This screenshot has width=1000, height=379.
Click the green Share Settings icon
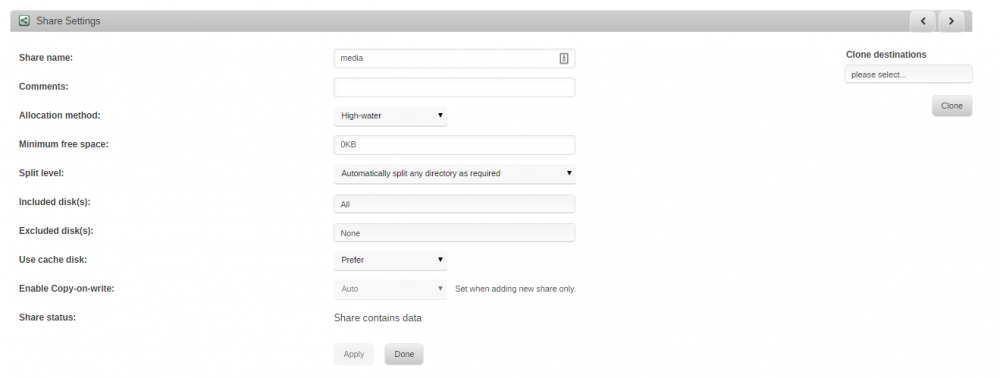tap(24, 21)
